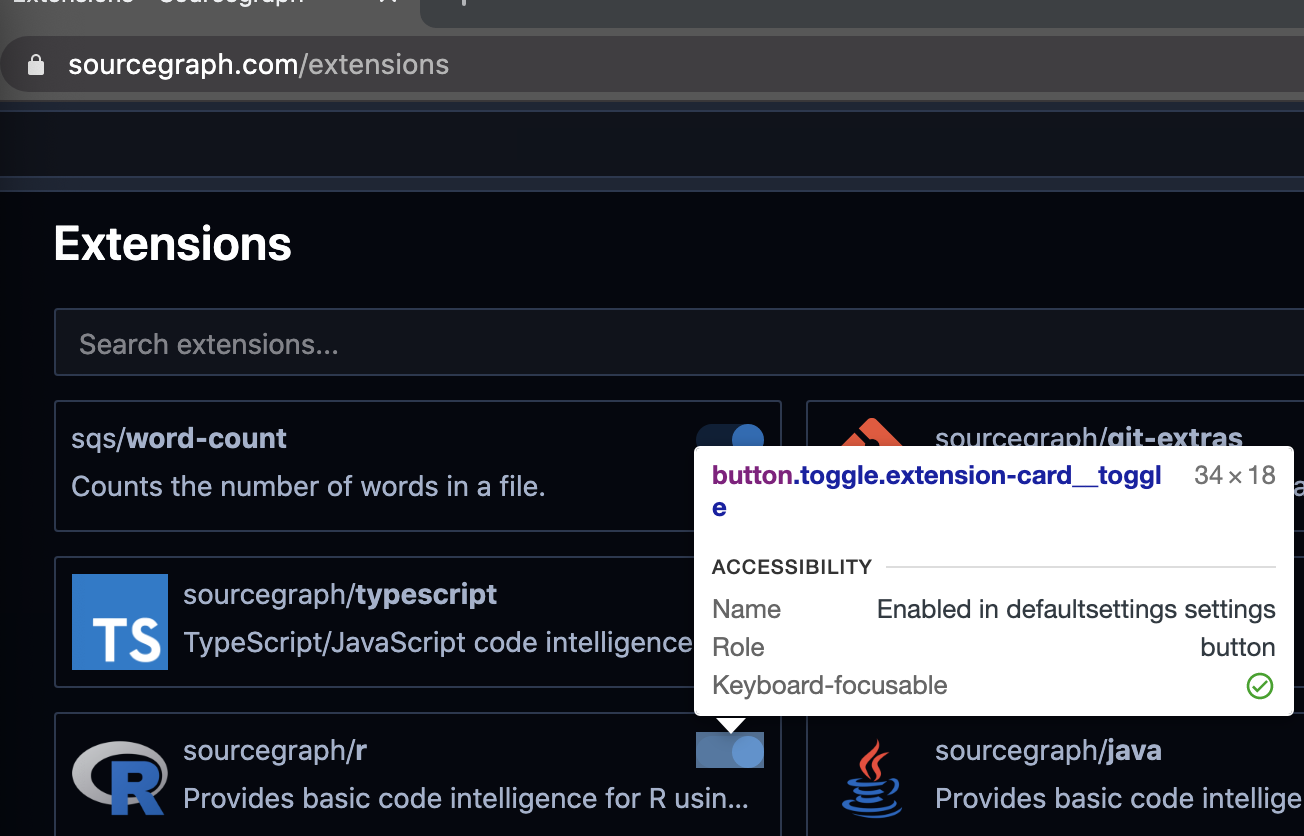Screen dimensions: 1304x836
Task: Click the R language logo icon
Action: click(x=120, y=777)
